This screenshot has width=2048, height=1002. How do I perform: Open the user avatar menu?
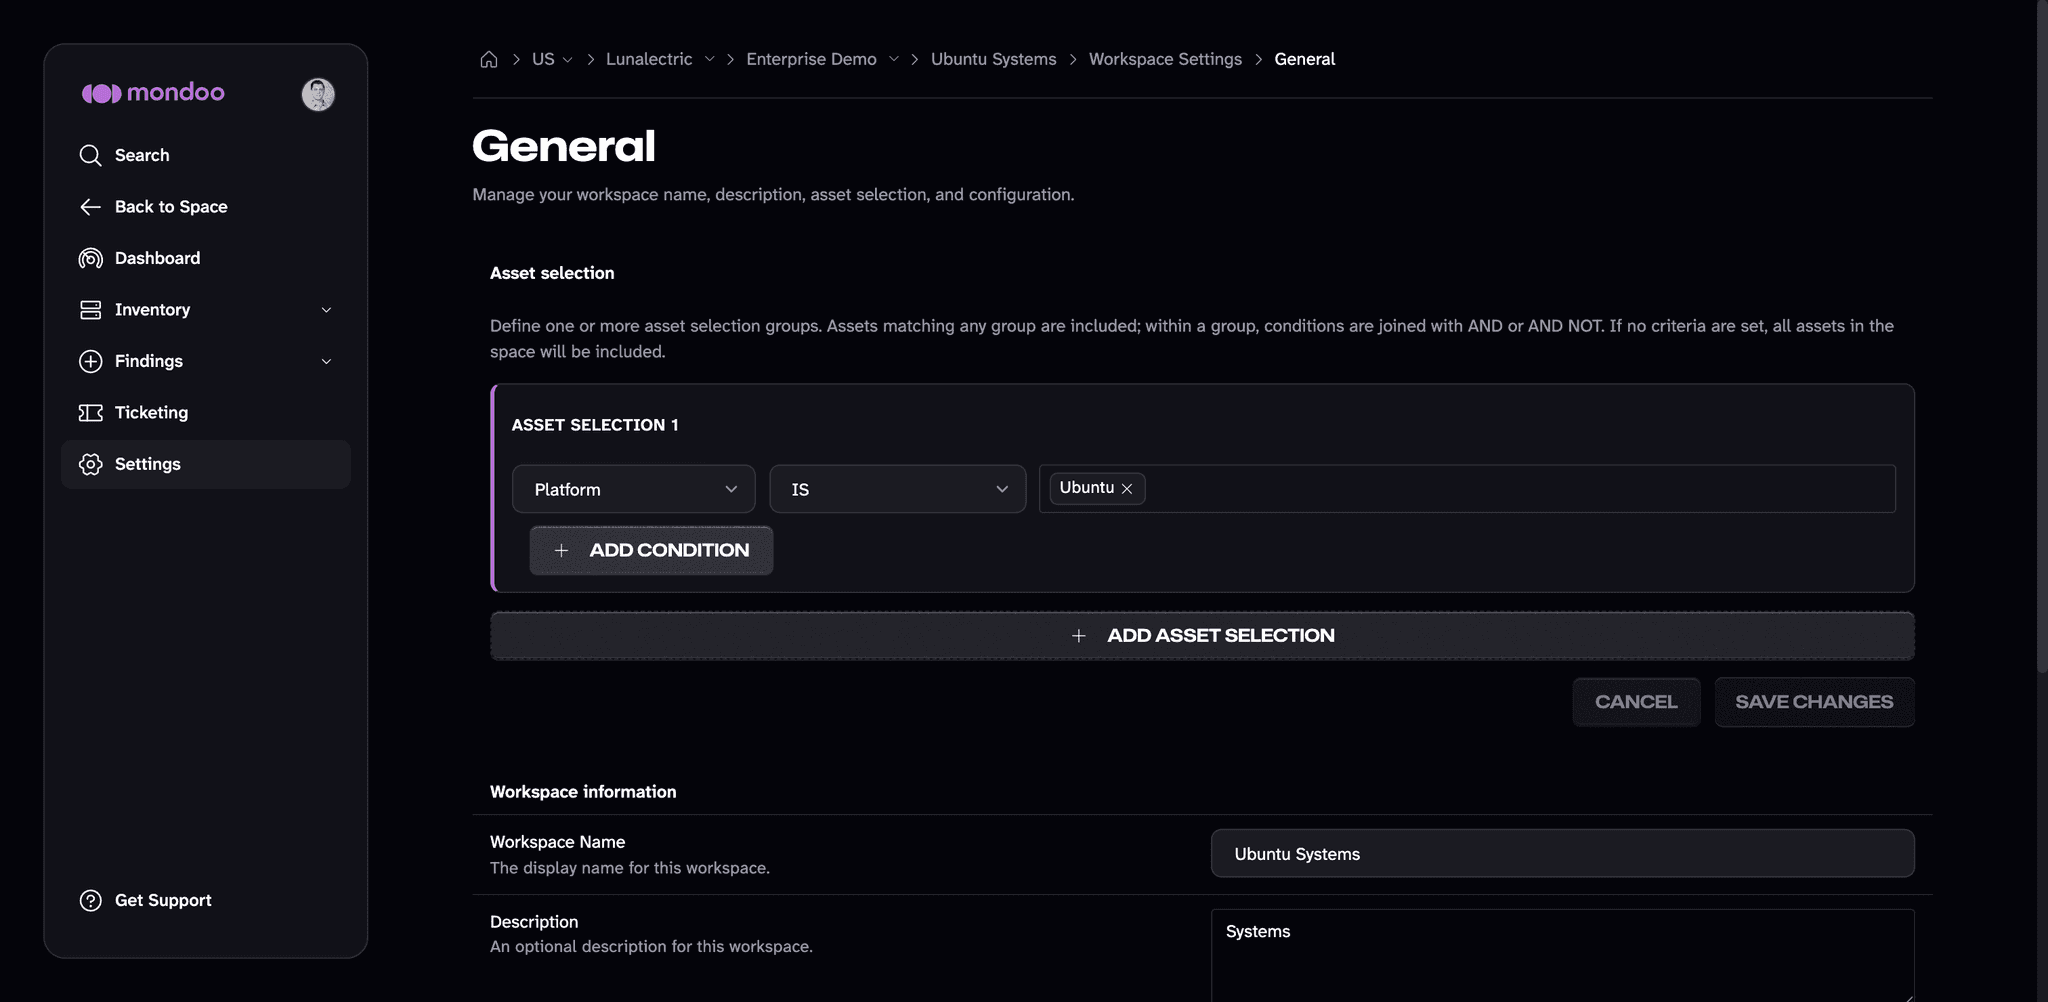tap(318, 94)
